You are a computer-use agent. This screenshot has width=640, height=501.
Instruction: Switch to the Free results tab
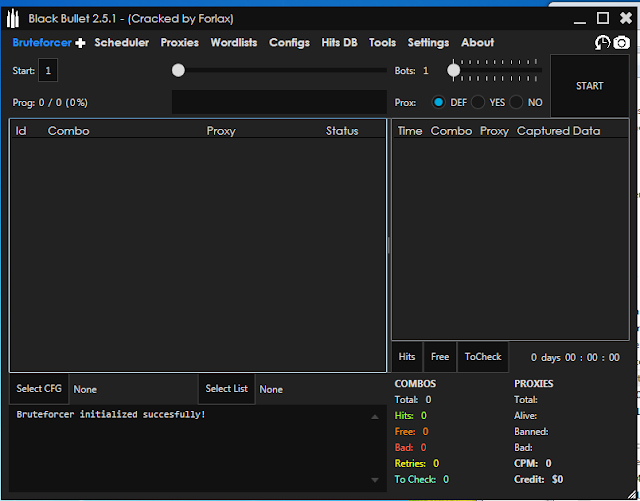point(439,357)
